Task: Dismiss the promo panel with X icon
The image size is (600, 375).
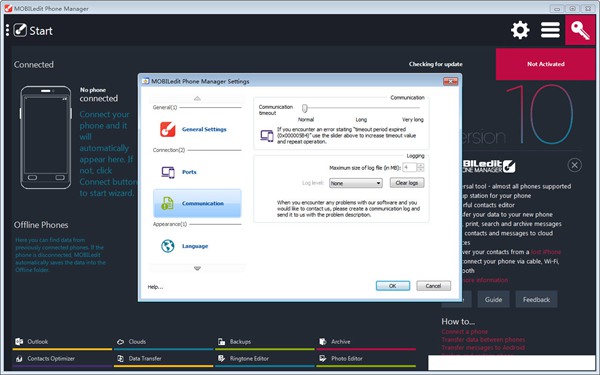Action: point(574,165)
